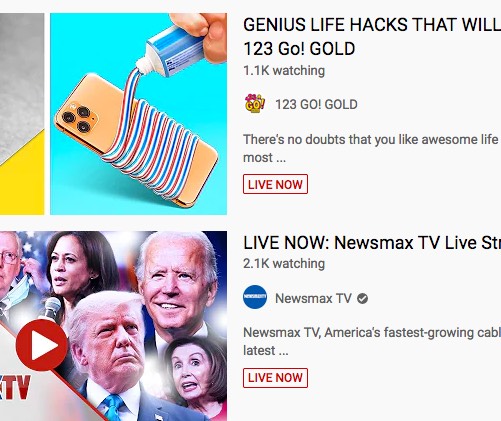The image size is (501, 421).
Task: Open the LIVE NOW: Newsmax TV Live stream title
Action: (x=372, y=243)
